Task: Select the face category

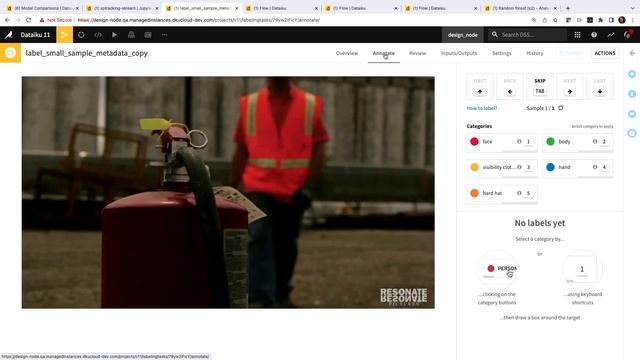Action: point(502,142)
